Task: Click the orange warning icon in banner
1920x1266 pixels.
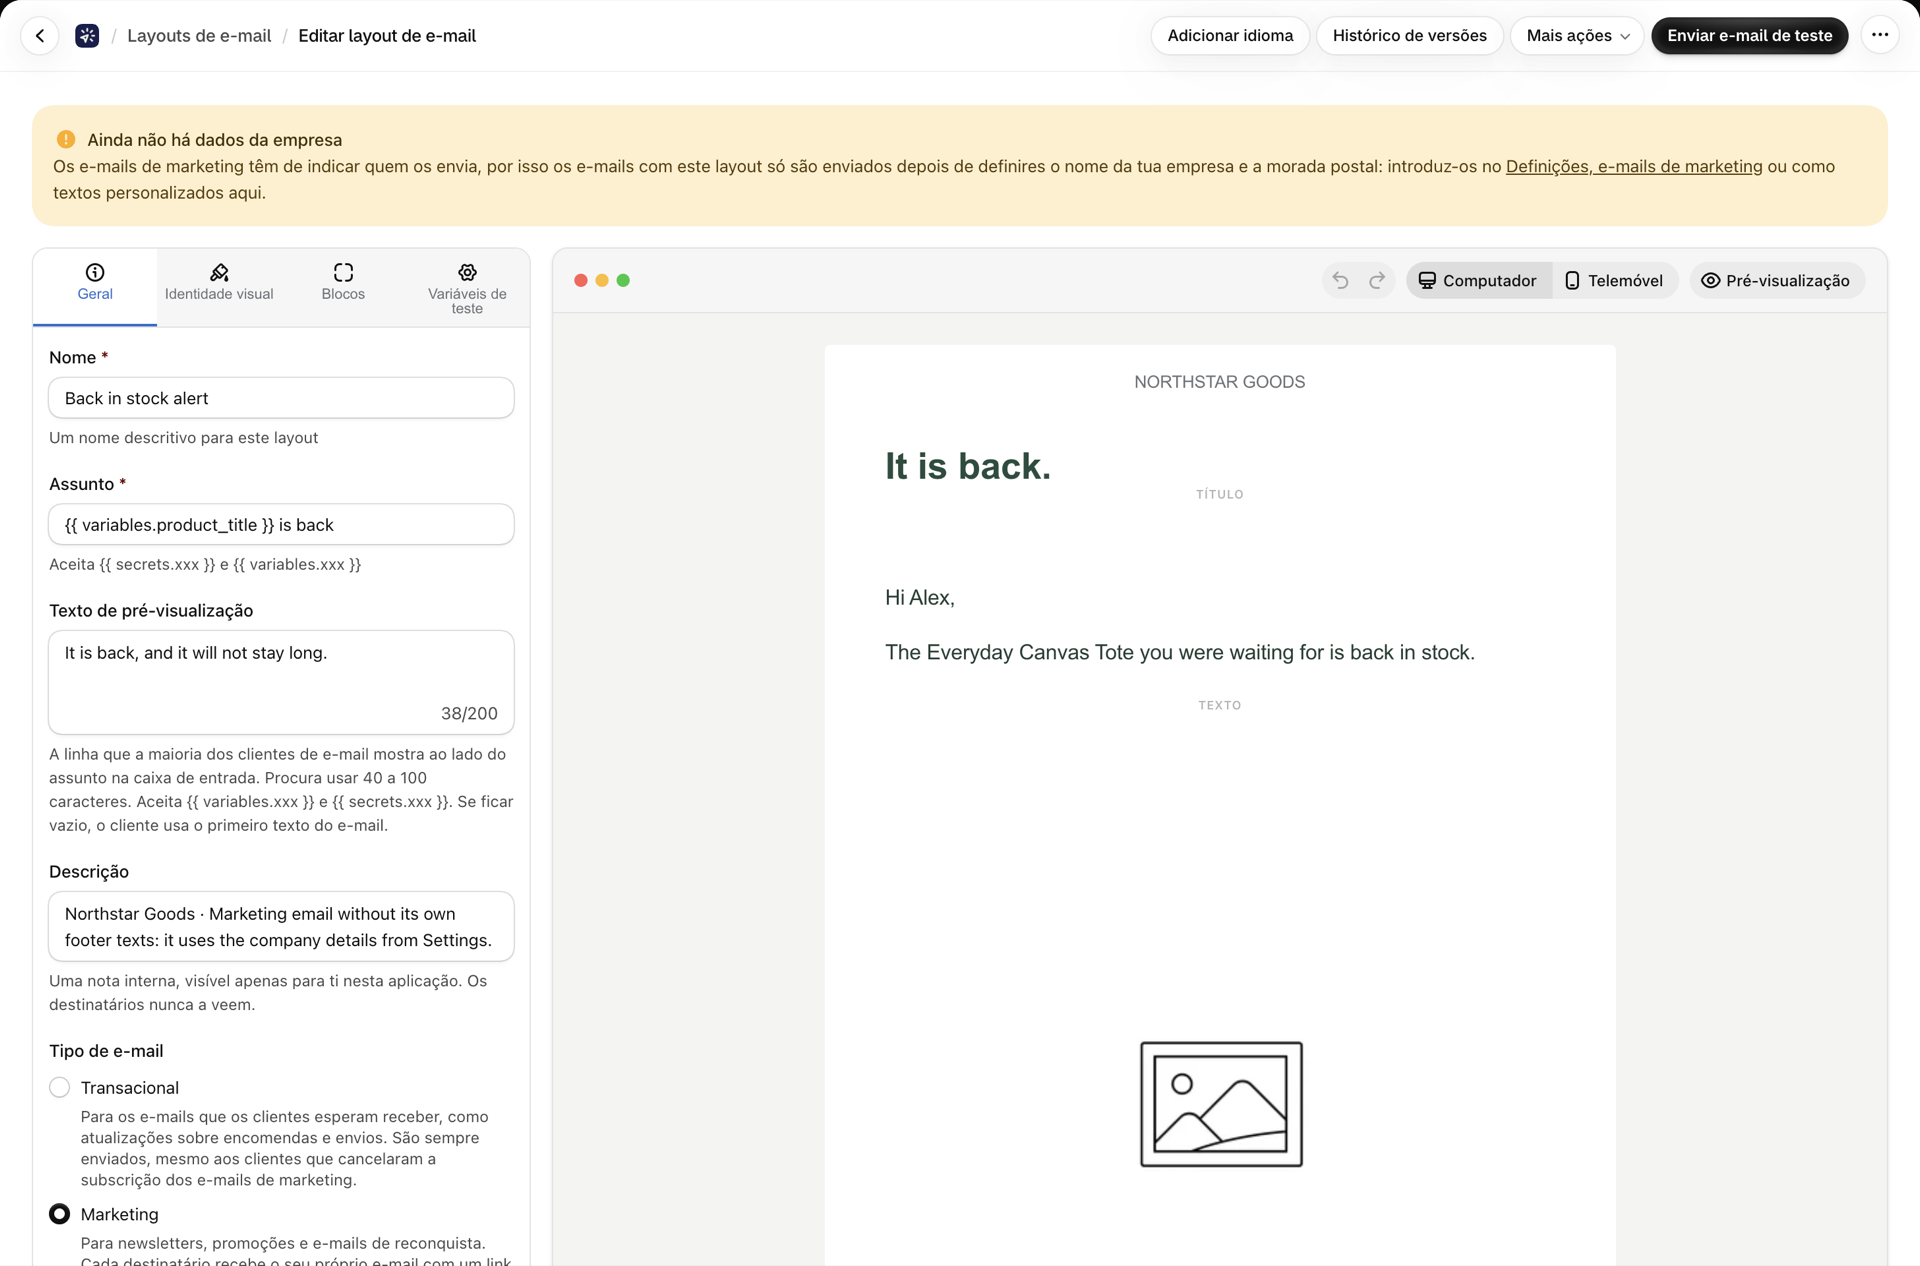Action: point(66,139)
